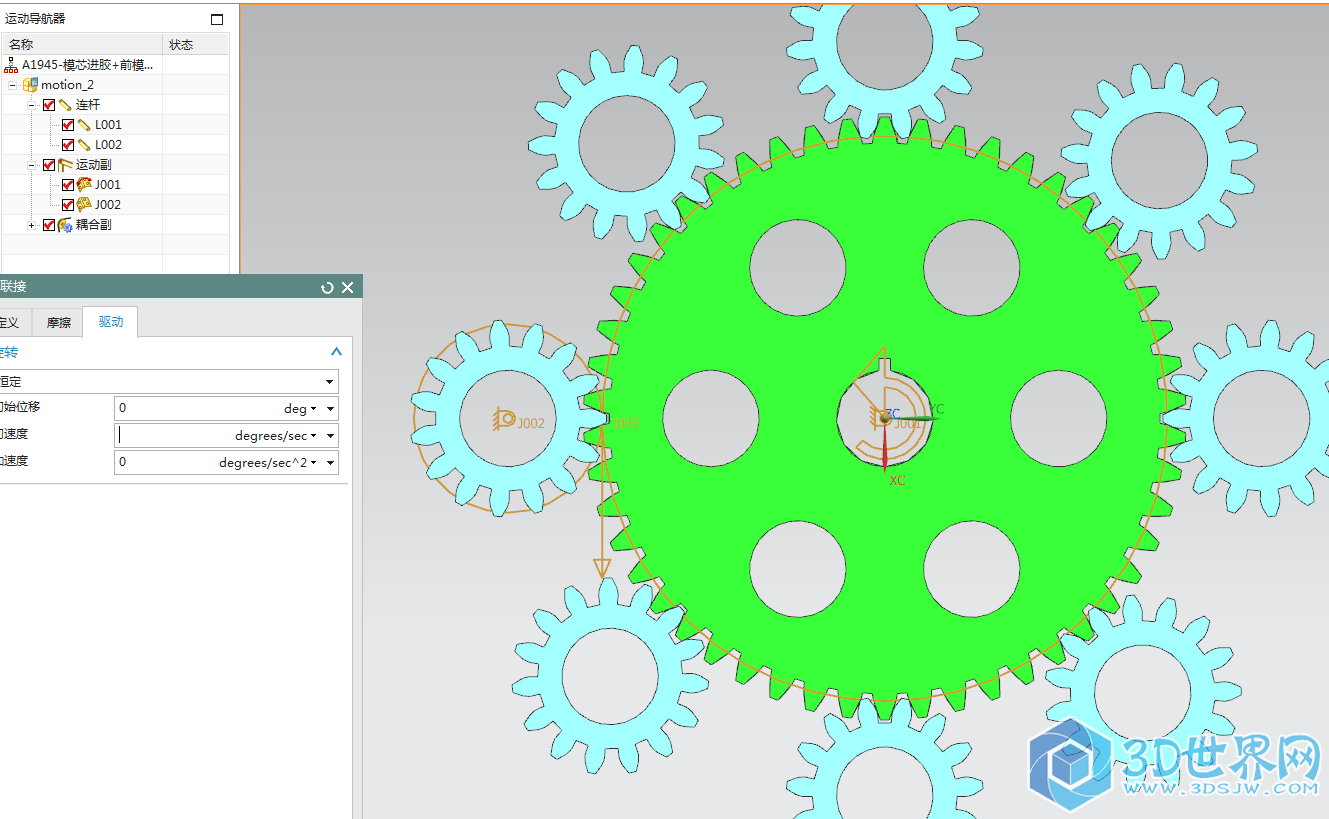Collapse the rotation section chevron
Image resolution: width=1329 pixels, height=819 pixels.
pyautogui.click(x=336, y=352)
